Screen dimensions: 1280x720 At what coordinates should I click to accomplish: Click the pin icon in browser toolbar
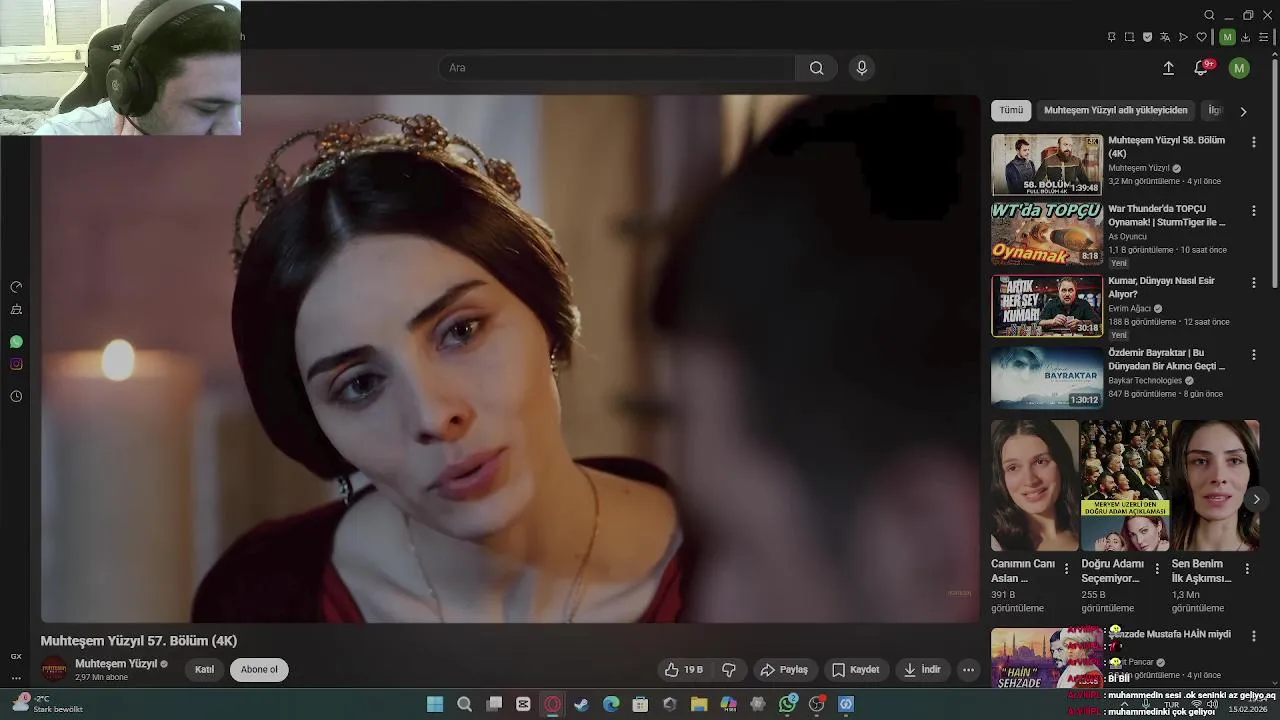click(x=1111, y=37)
